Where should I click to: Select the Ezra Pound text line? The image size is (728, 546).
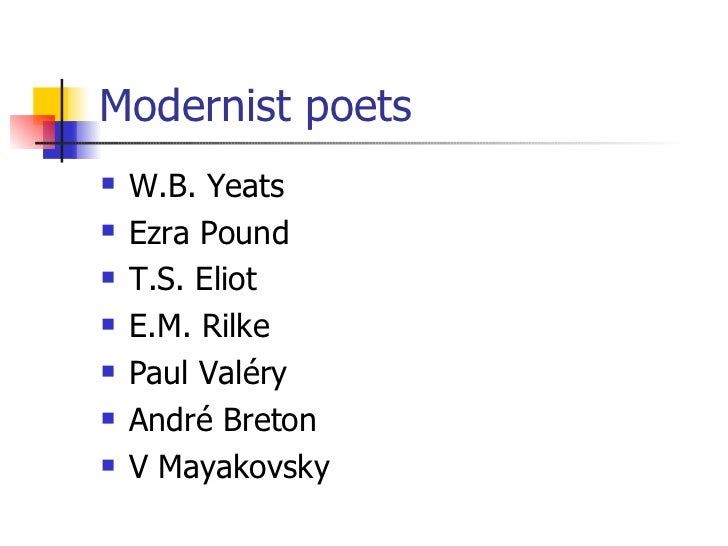209,233
